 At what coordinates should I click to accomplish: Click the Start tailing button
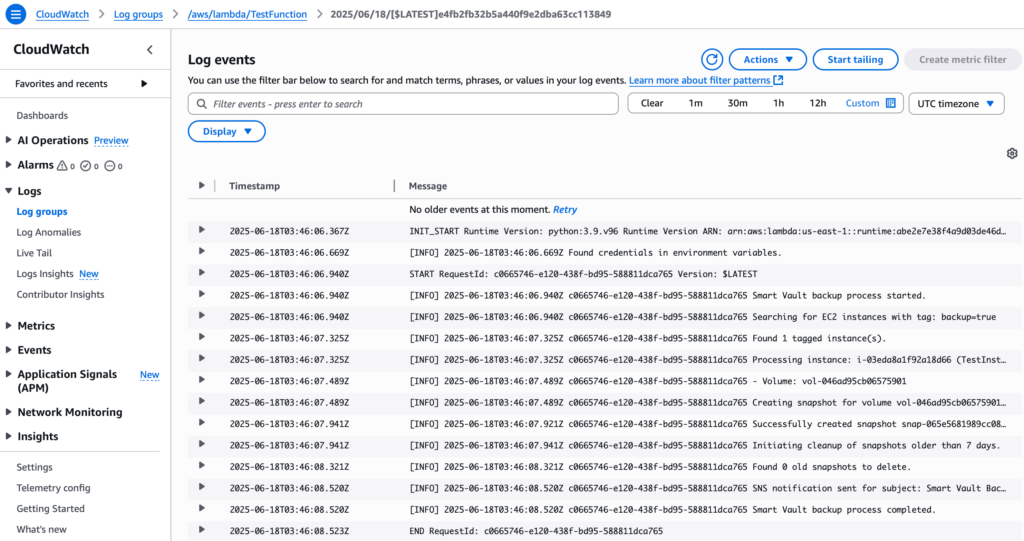855,60
